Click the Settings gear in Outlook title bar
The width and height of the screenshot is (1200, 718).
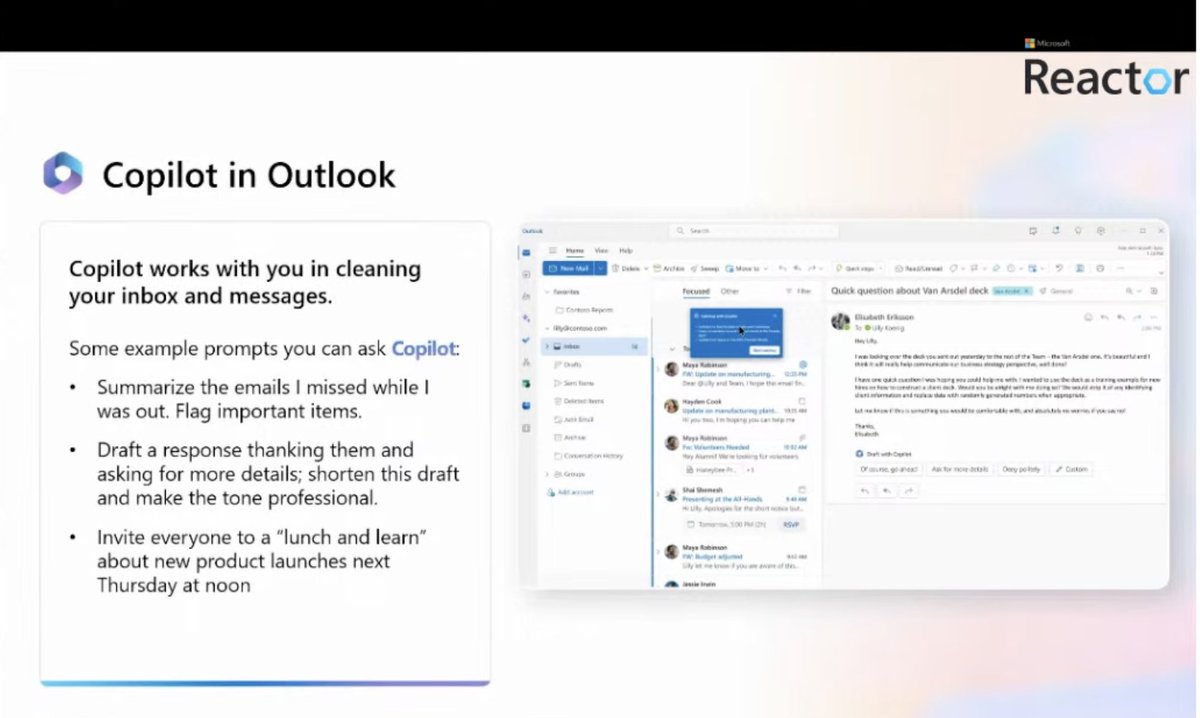click(1100, 230)
